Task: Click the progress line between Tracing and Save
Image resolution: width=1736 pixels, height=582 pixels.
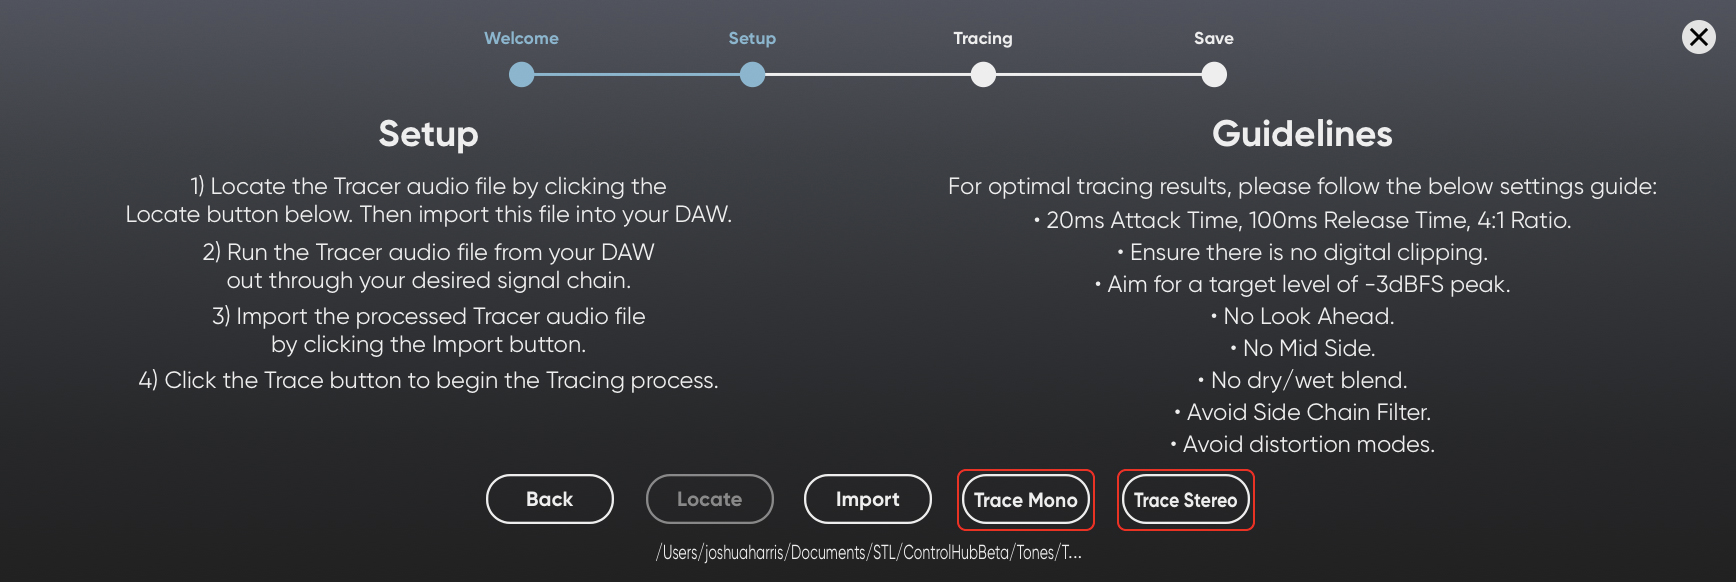Action: coord(1099,74)
